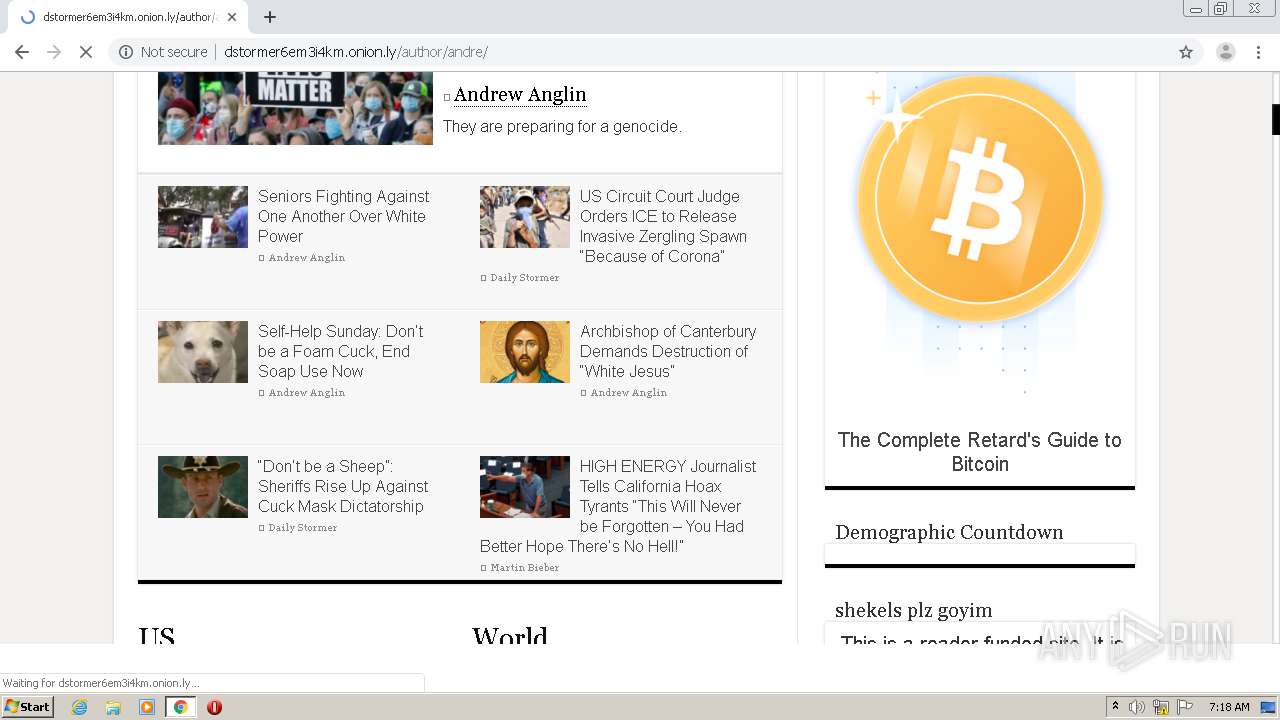The image size is (1280, 720).
Task: Click the Daily Stormer byline under ICE article
Action: [x=524, y=278]
